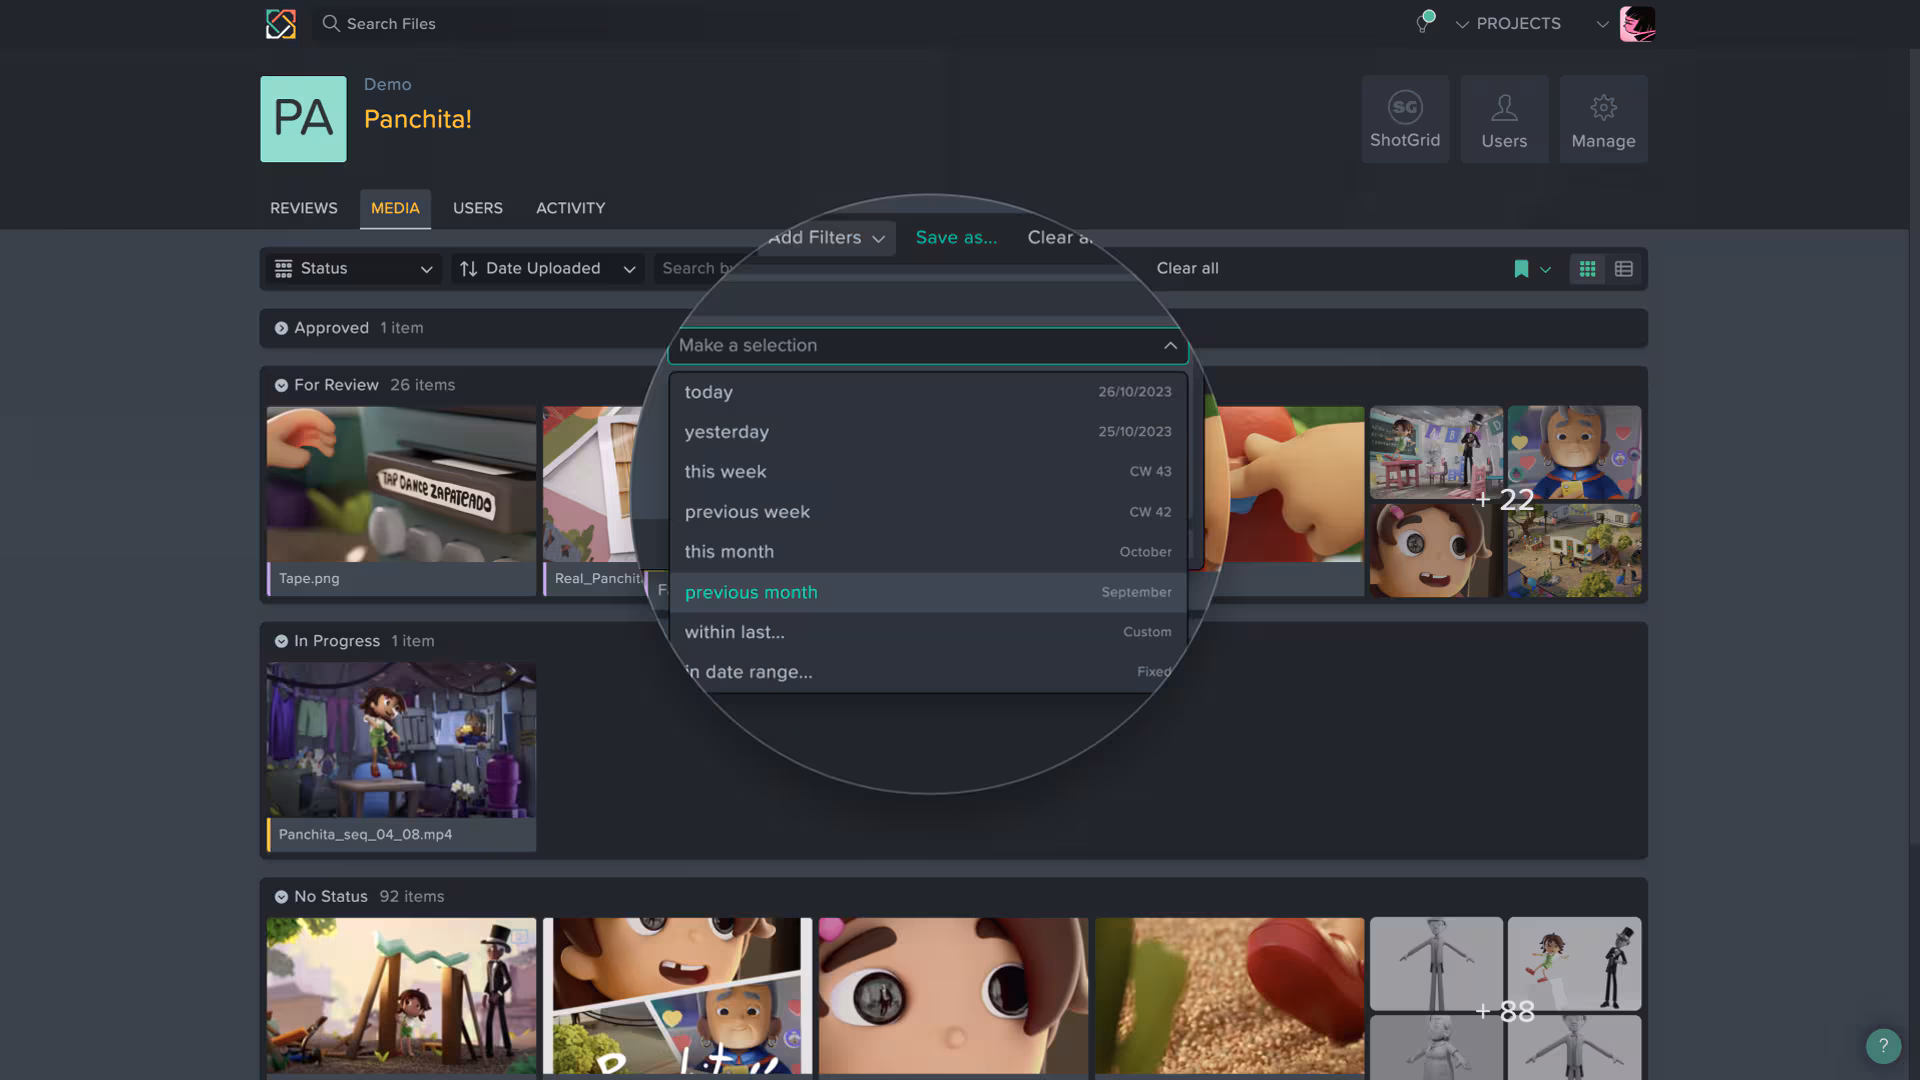1920x1080 pixels.
Task: Open the Users management panel
Action: [x=1504, y=118]
